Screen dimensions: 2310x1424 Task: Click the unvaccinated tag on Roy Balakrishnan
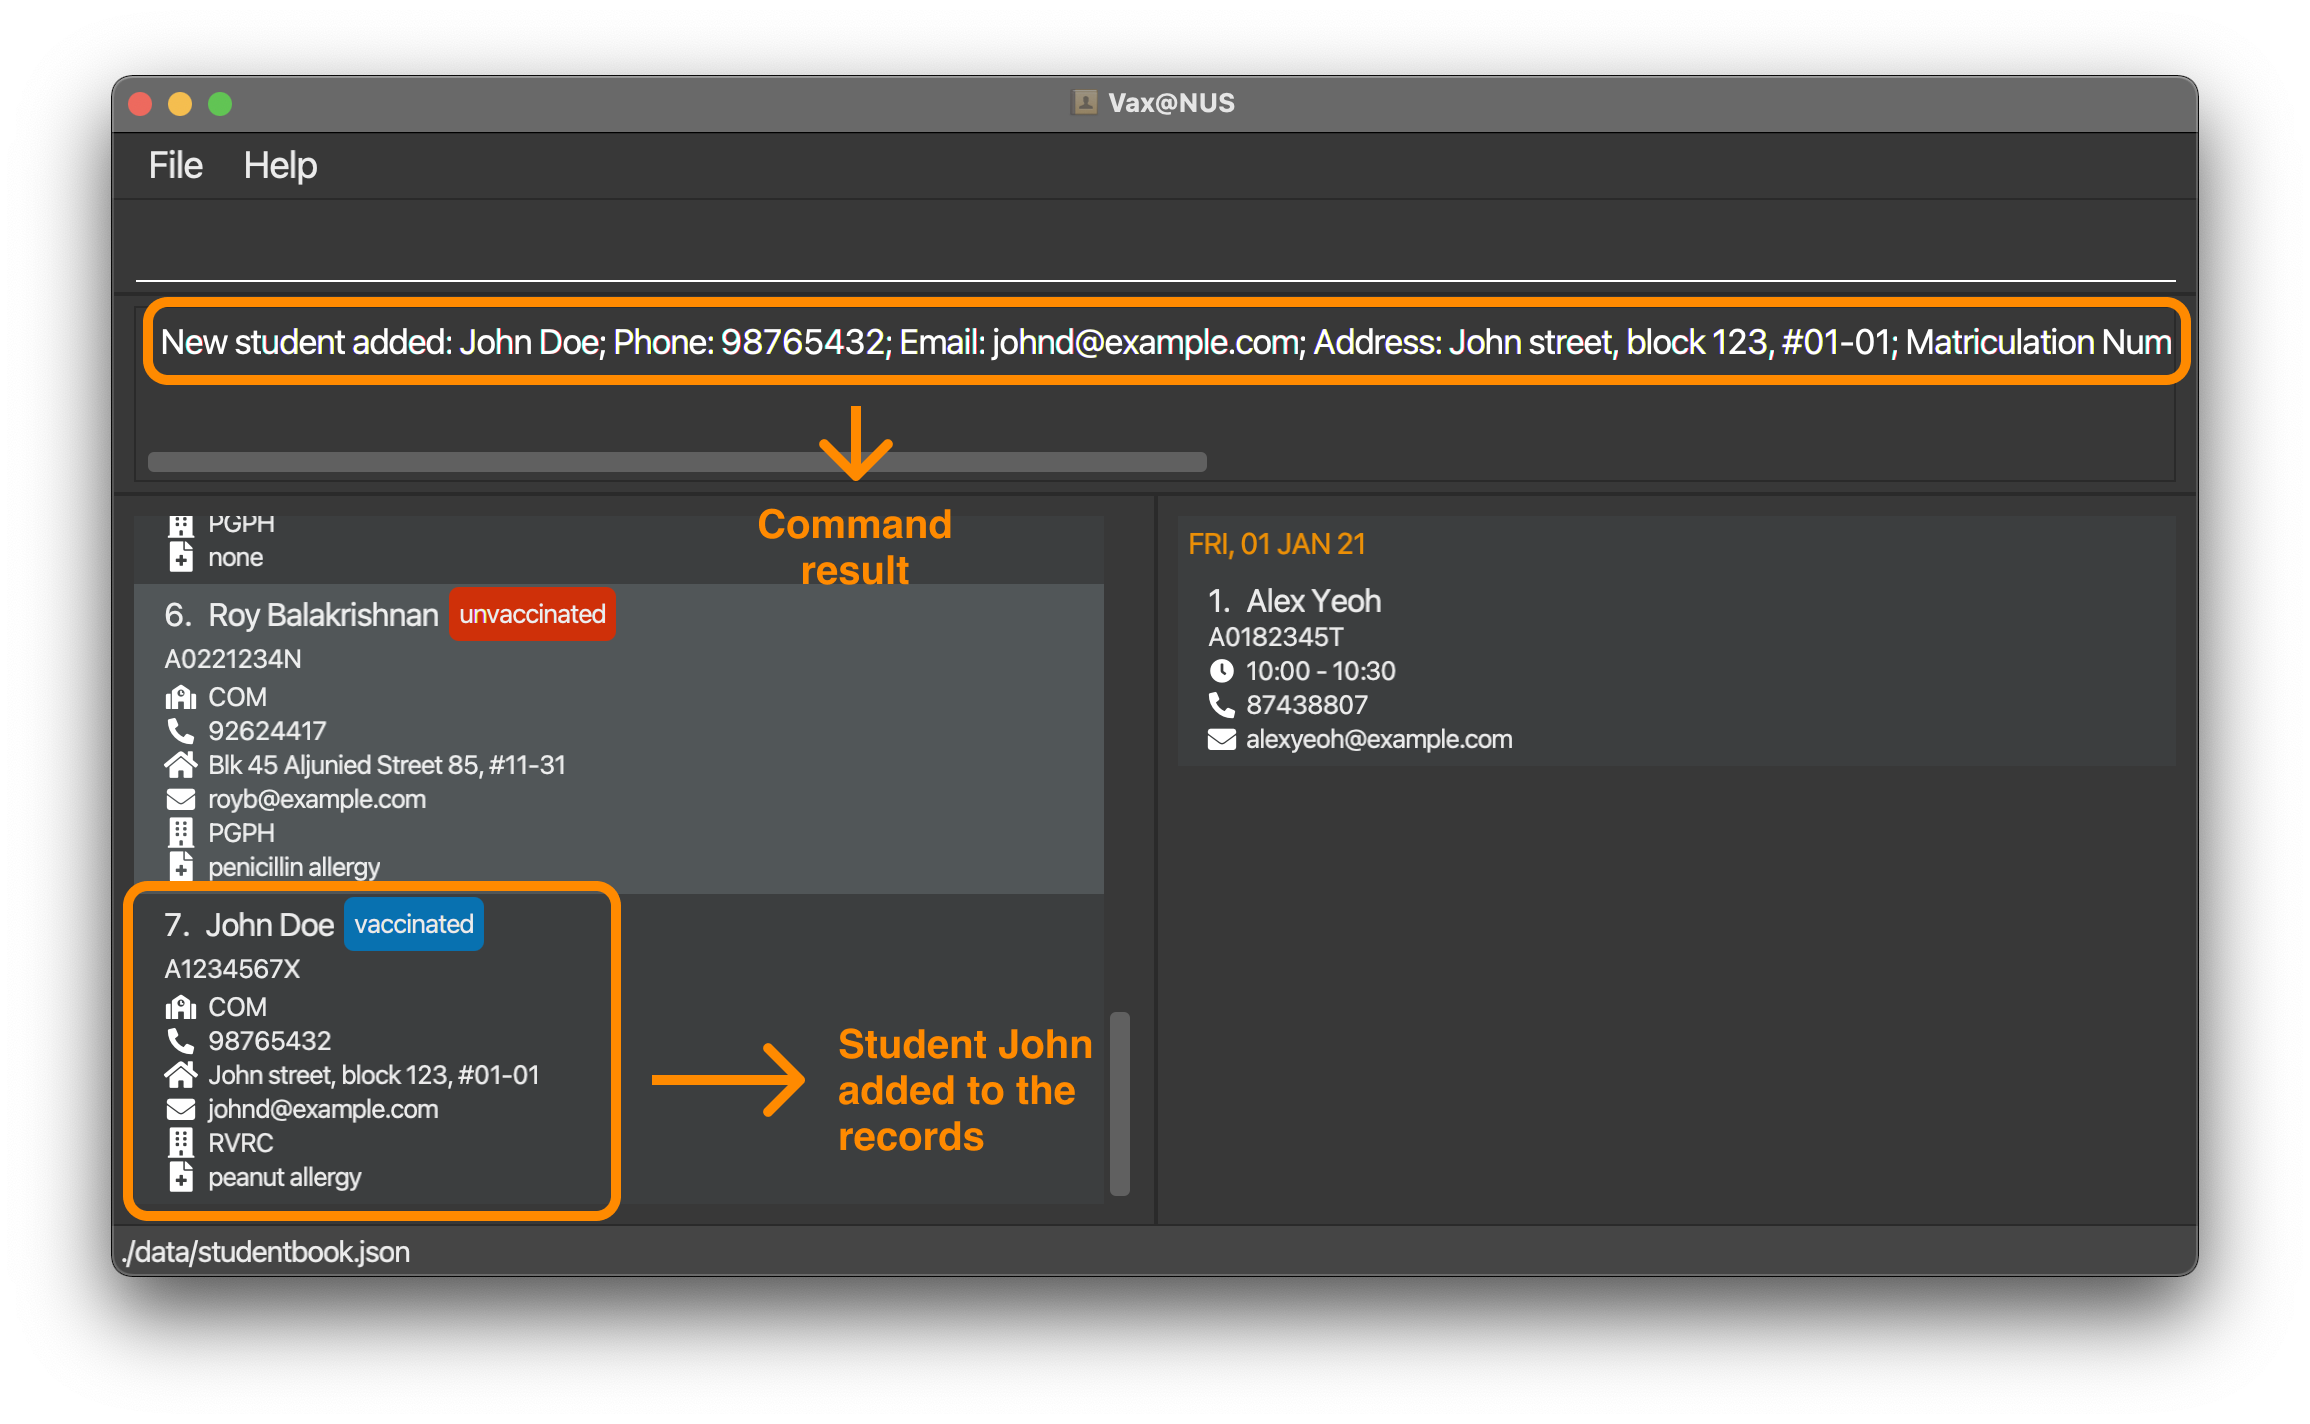click(532, 614)
